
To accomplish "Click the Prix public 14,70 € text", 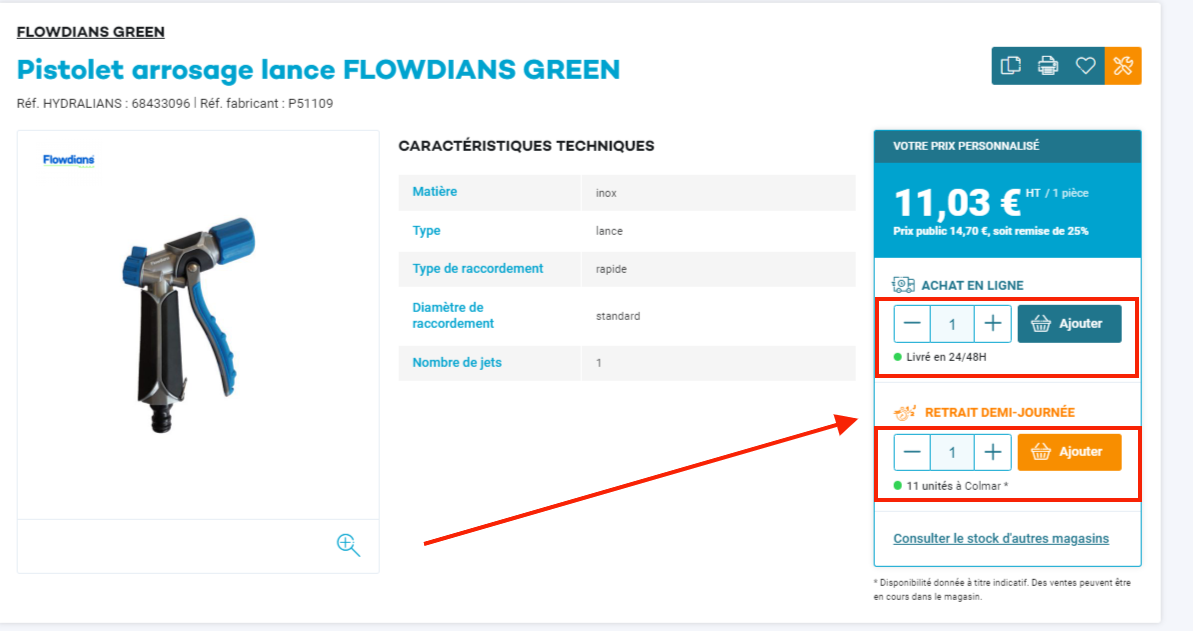I will tap(991, 231).
